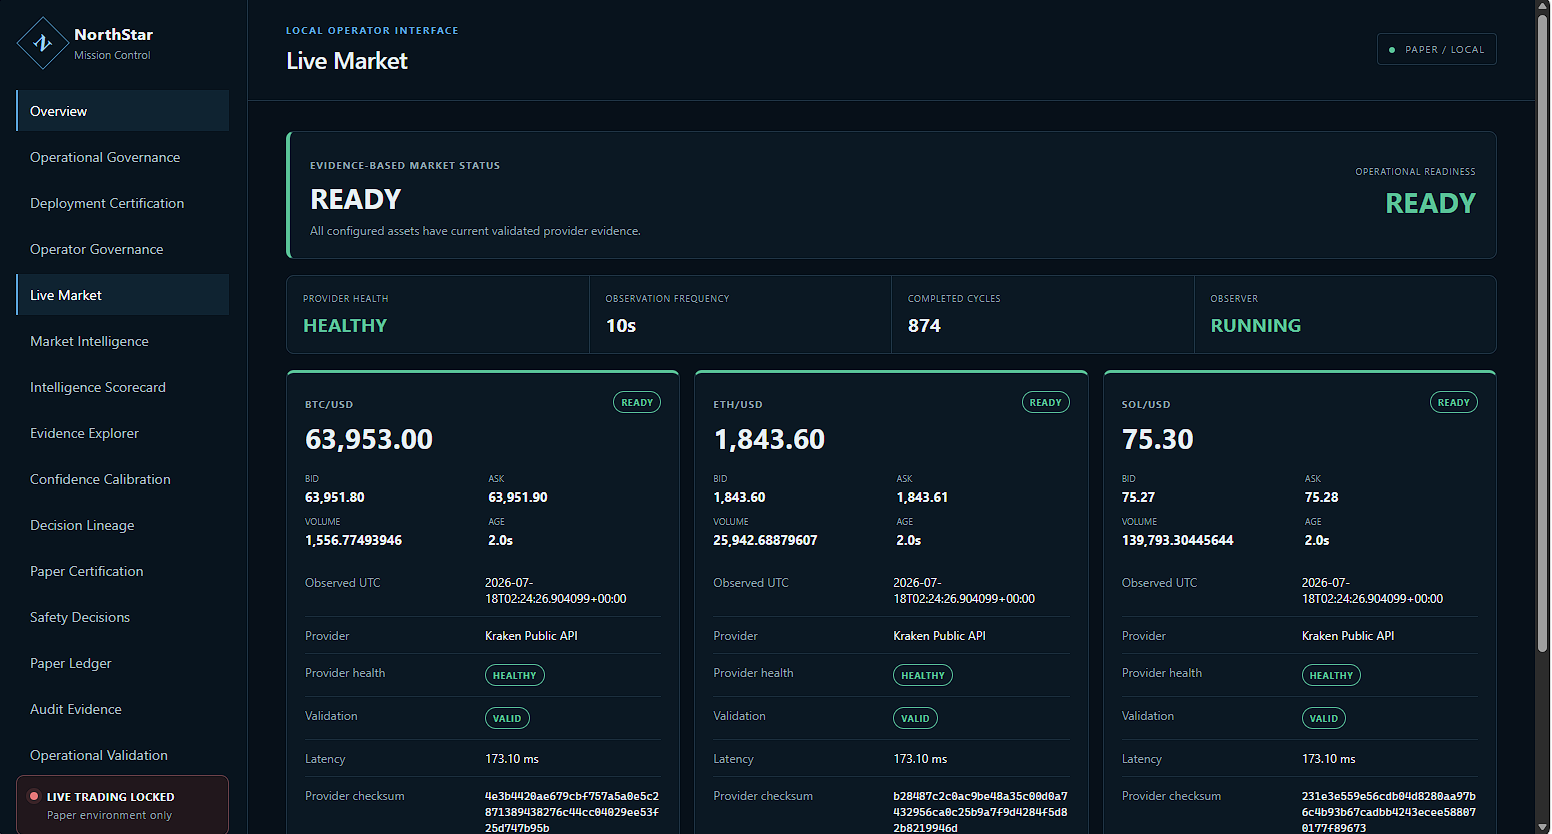Select Operator Governance in sidebar
The image size is (1552, 834).
click(x=123, y=249)
